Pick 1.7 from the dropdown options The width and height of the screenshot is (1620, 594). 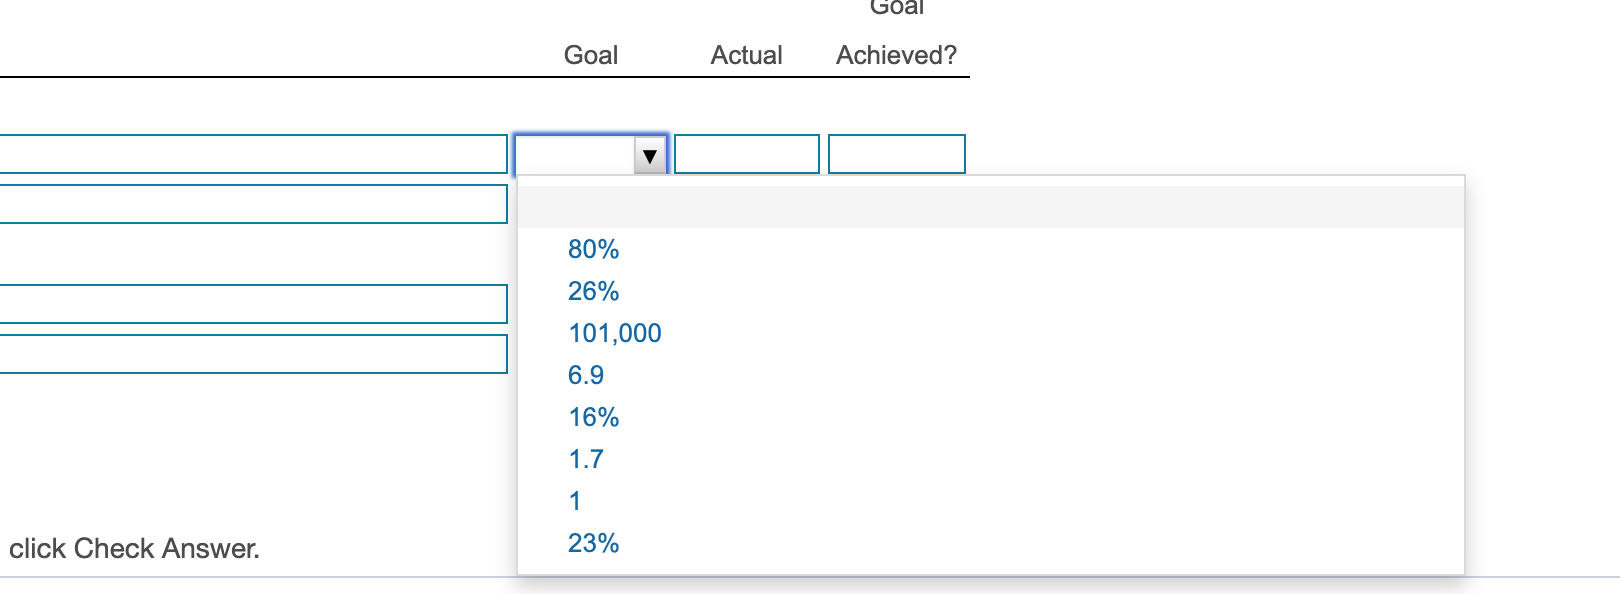[586, 459]
